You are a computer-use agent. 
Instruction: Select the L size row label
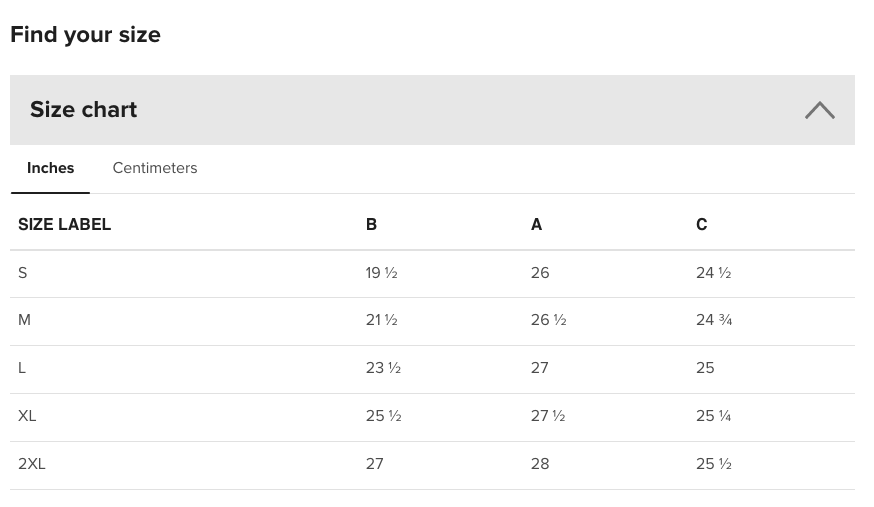(22, 368)
